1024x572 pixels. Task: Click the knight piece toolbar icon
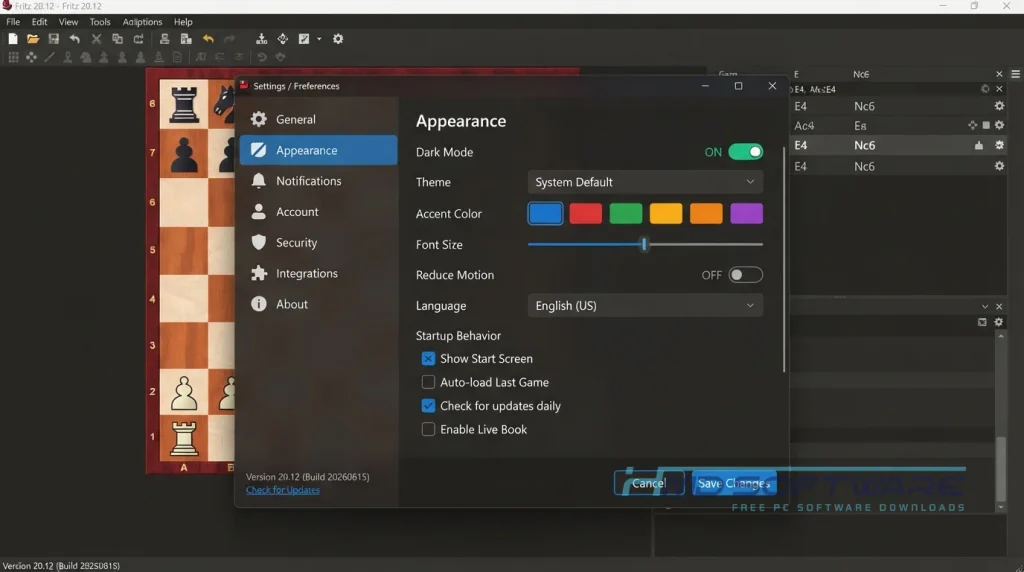coord(86,57)
